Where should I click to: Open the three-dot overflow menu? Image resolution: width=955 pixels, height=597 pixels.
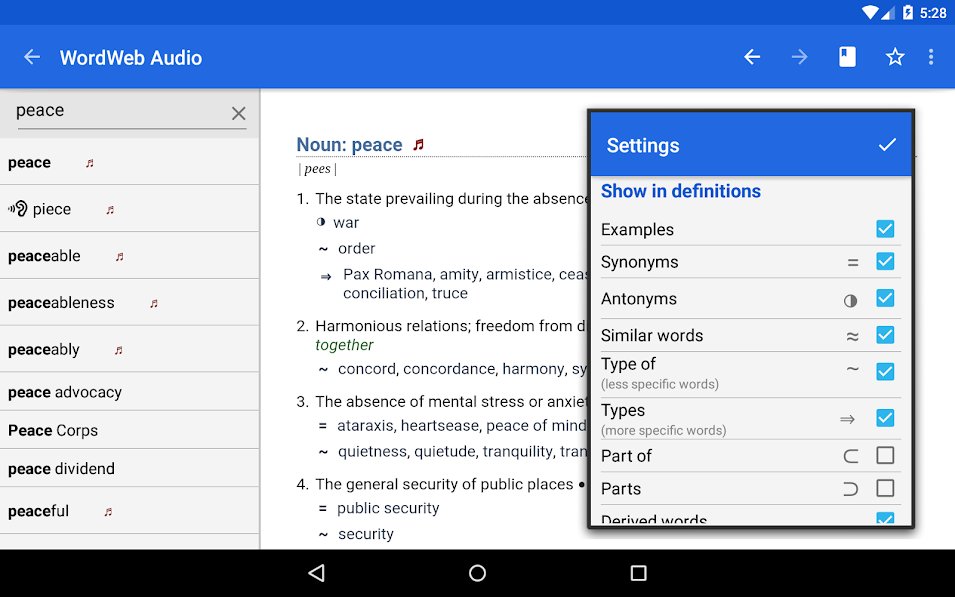click(x=931, y=57)
